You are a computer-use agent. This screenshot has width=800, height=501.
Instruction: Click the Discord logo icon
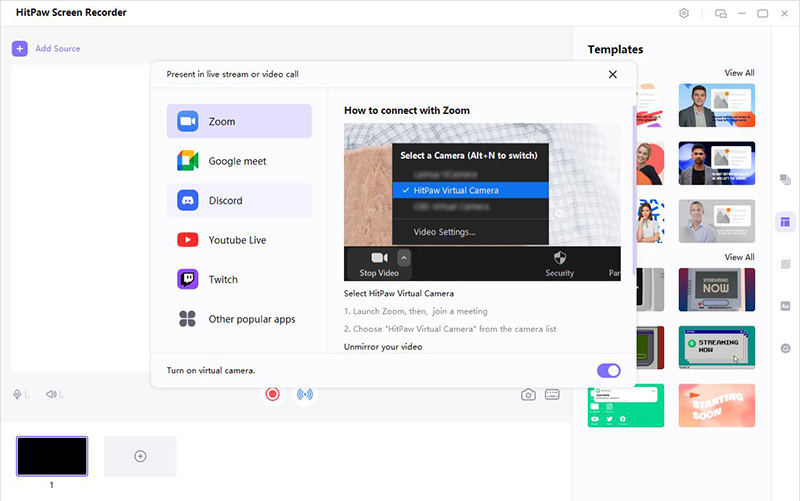tap(188, 201)
